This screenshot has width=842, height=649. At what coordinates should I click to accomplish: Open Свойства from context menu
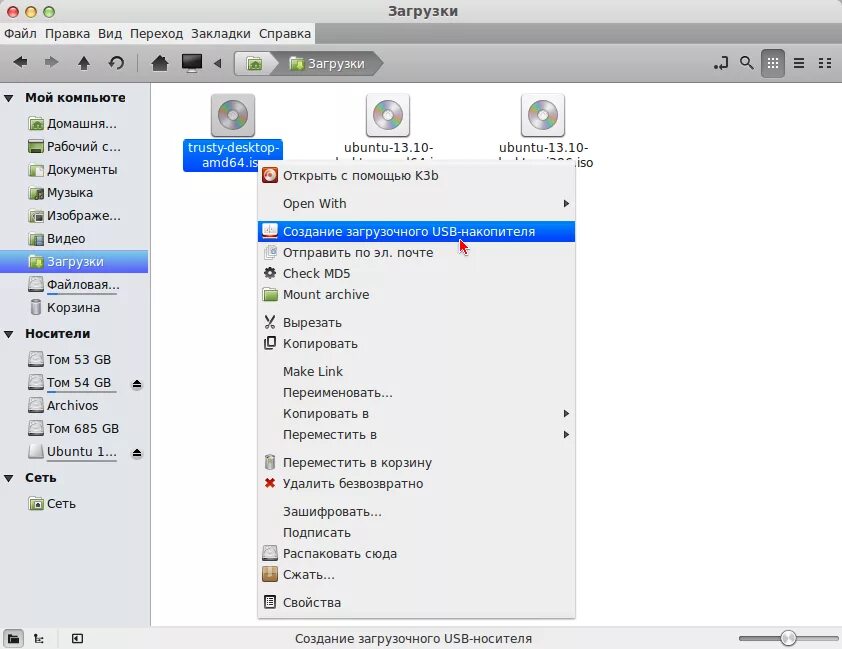tap(416, 602)
